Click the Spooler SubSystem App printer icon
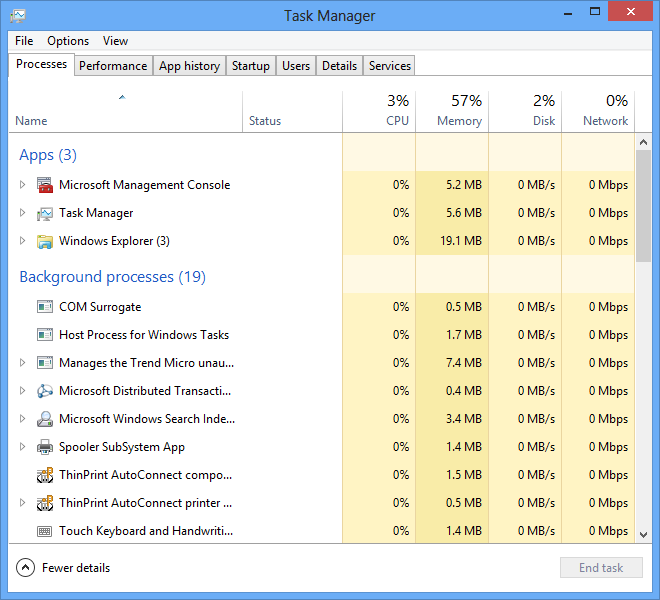 pos(44,447)
